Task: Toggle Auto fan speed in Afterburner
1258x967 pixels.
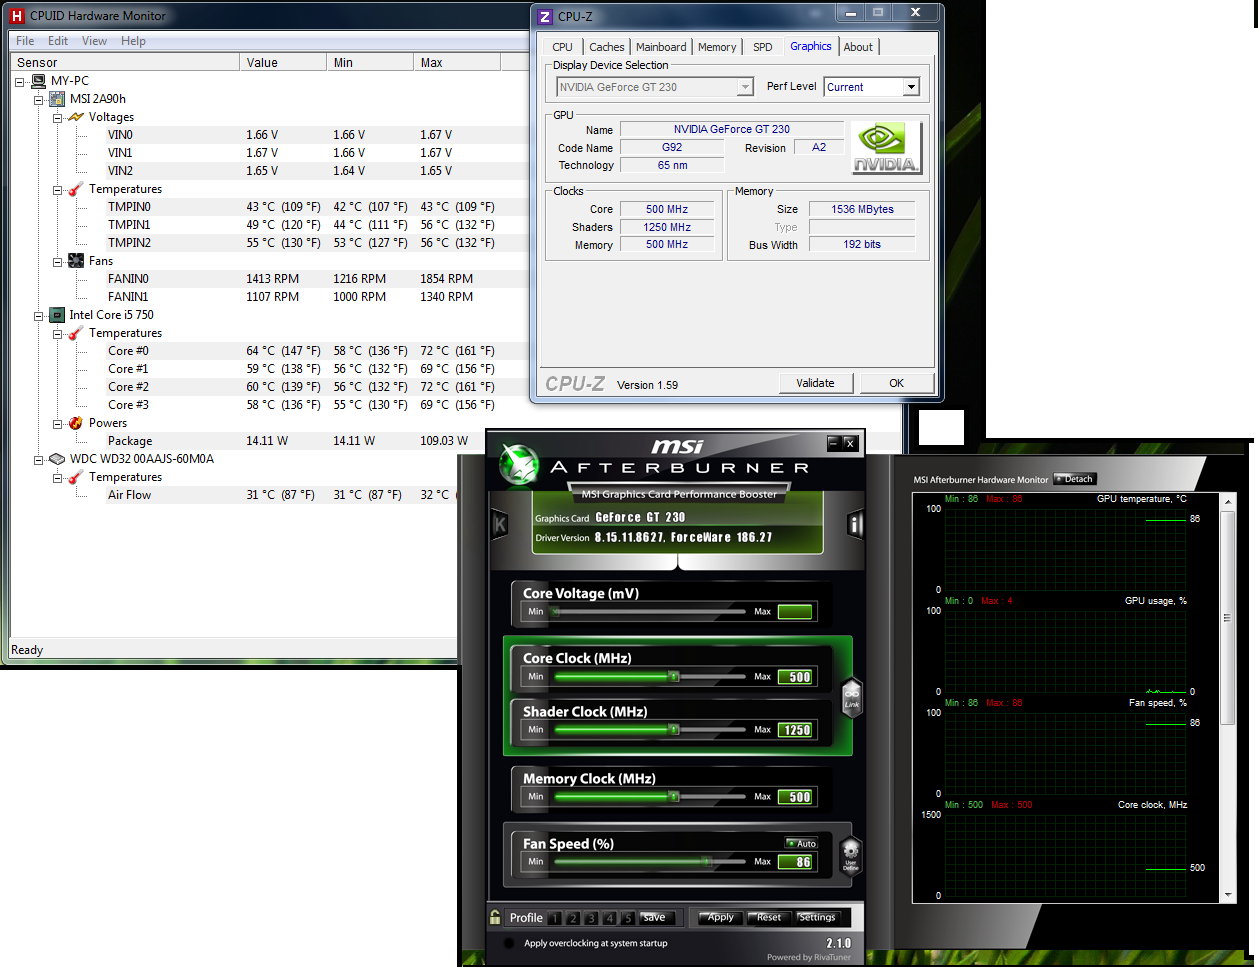Action: (801, 844)
